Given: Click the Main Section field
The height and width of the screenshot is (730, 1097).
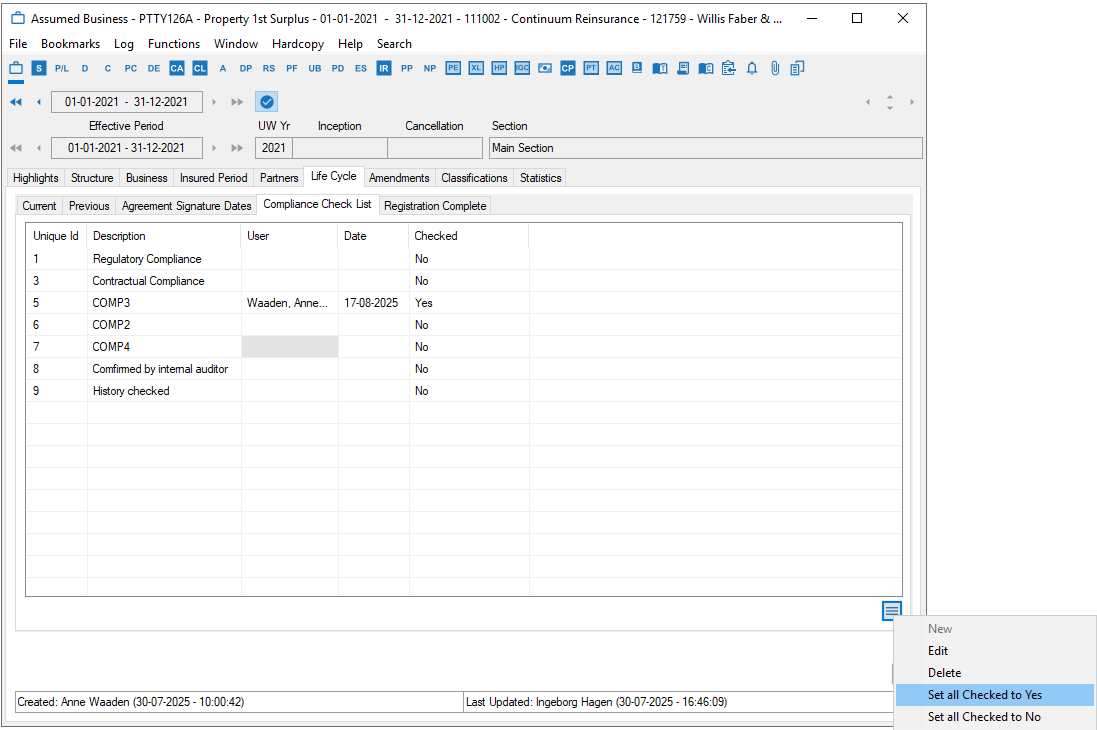Looking at the screenshot, I should pos(705,148).
